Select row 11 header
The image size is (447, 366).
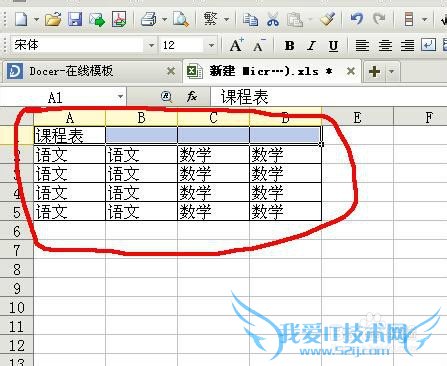17,326
